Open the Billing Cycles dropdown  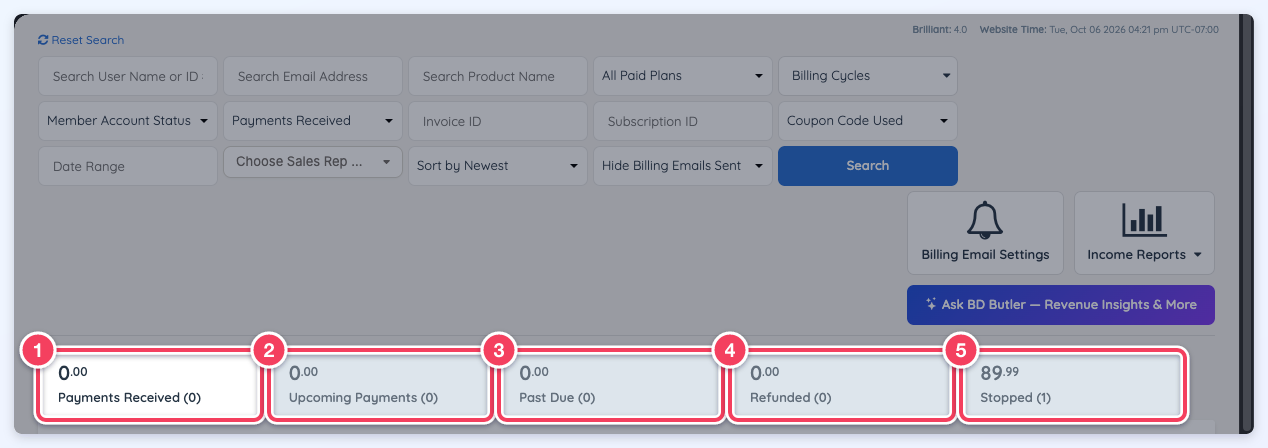click(868, 75)
